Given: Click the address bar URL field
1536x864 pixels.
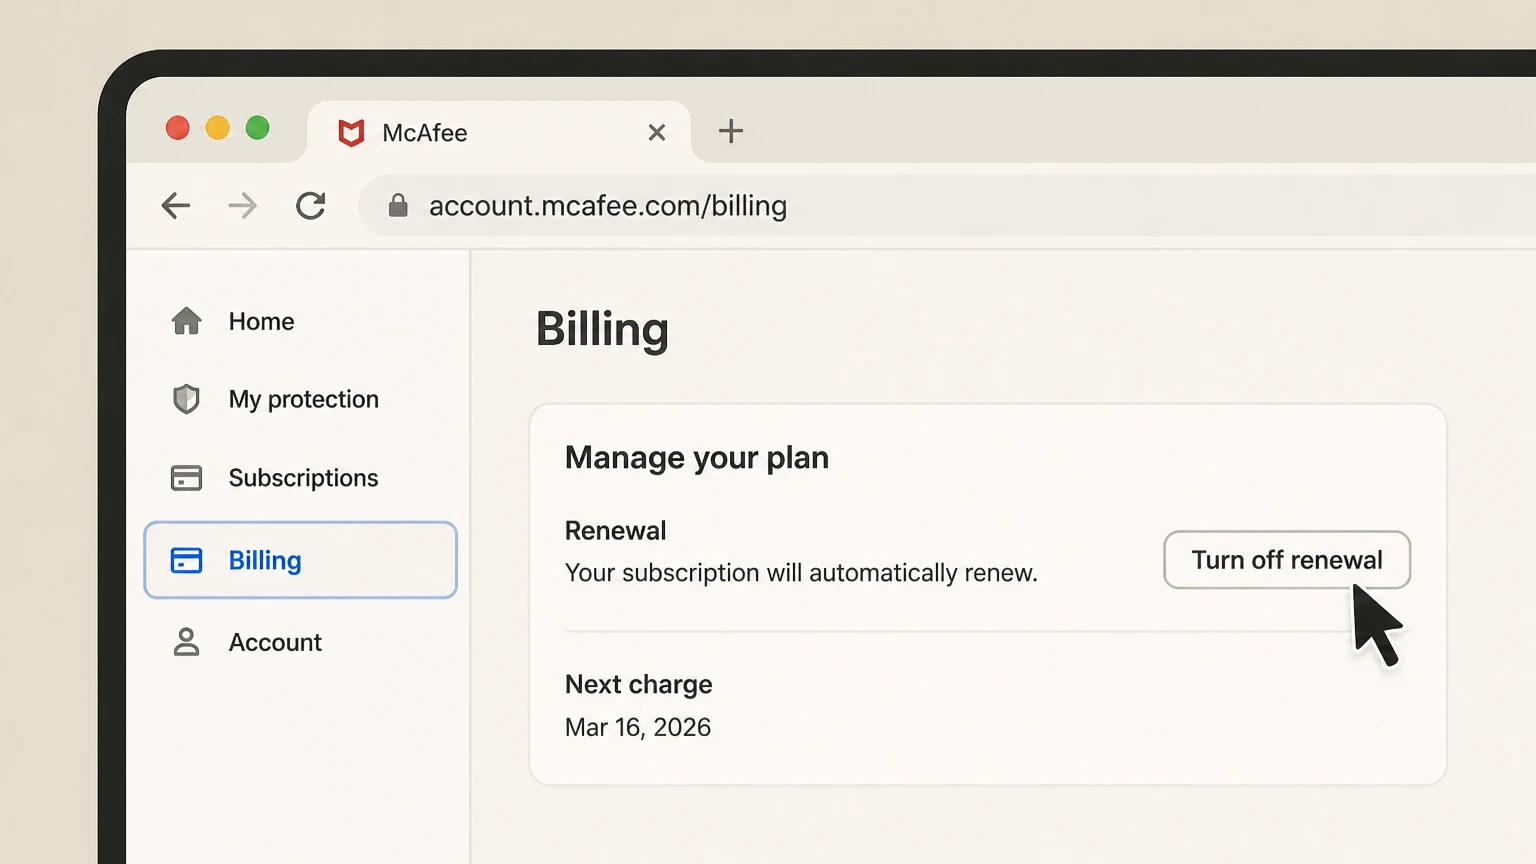Looking at the screenshot, I should coord(945,206).
